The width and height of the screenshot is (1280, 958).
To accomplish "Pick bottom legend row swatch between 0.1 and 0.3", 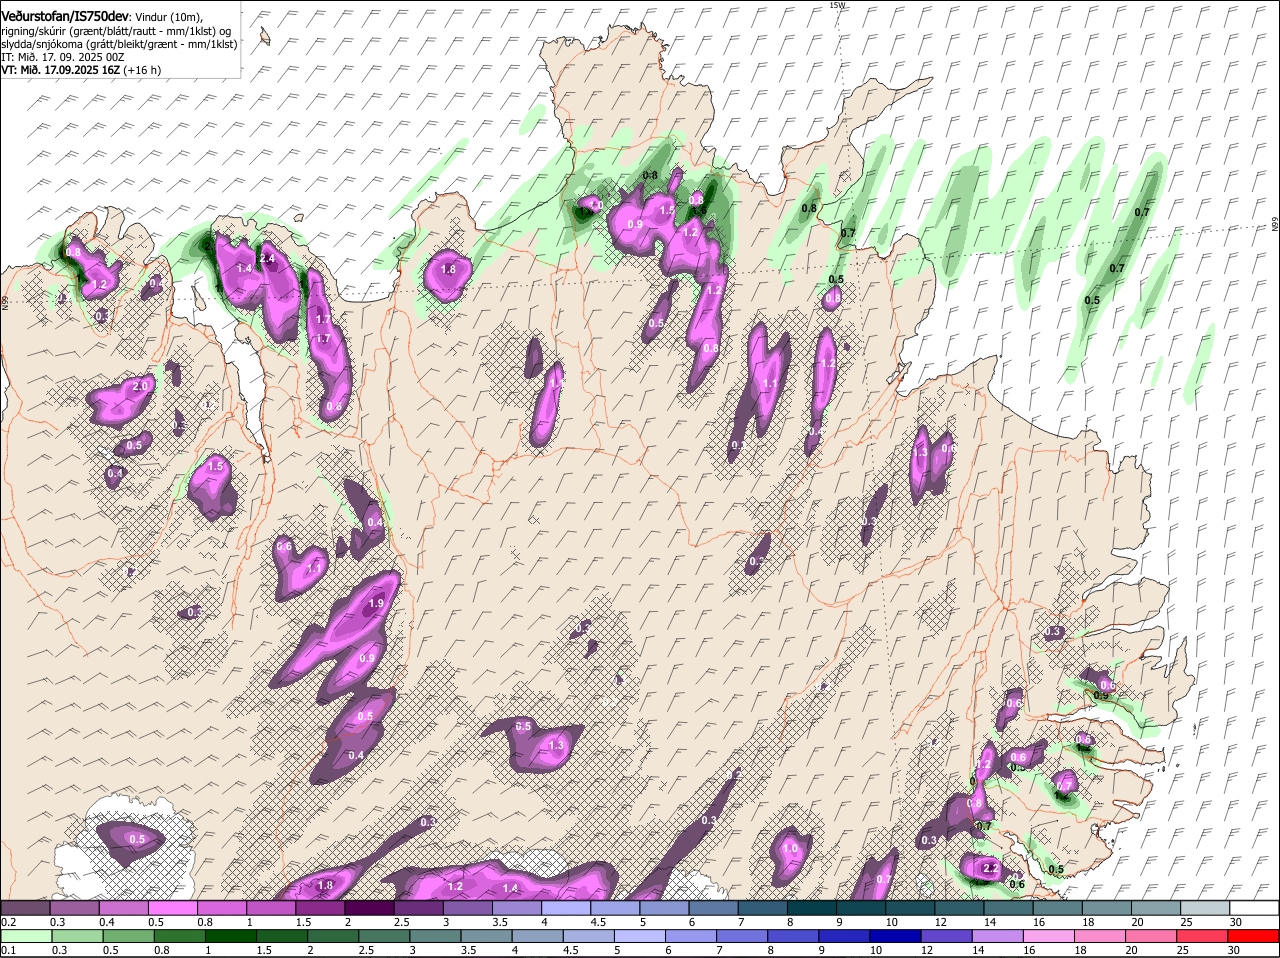I will click(x=26, y=937).
